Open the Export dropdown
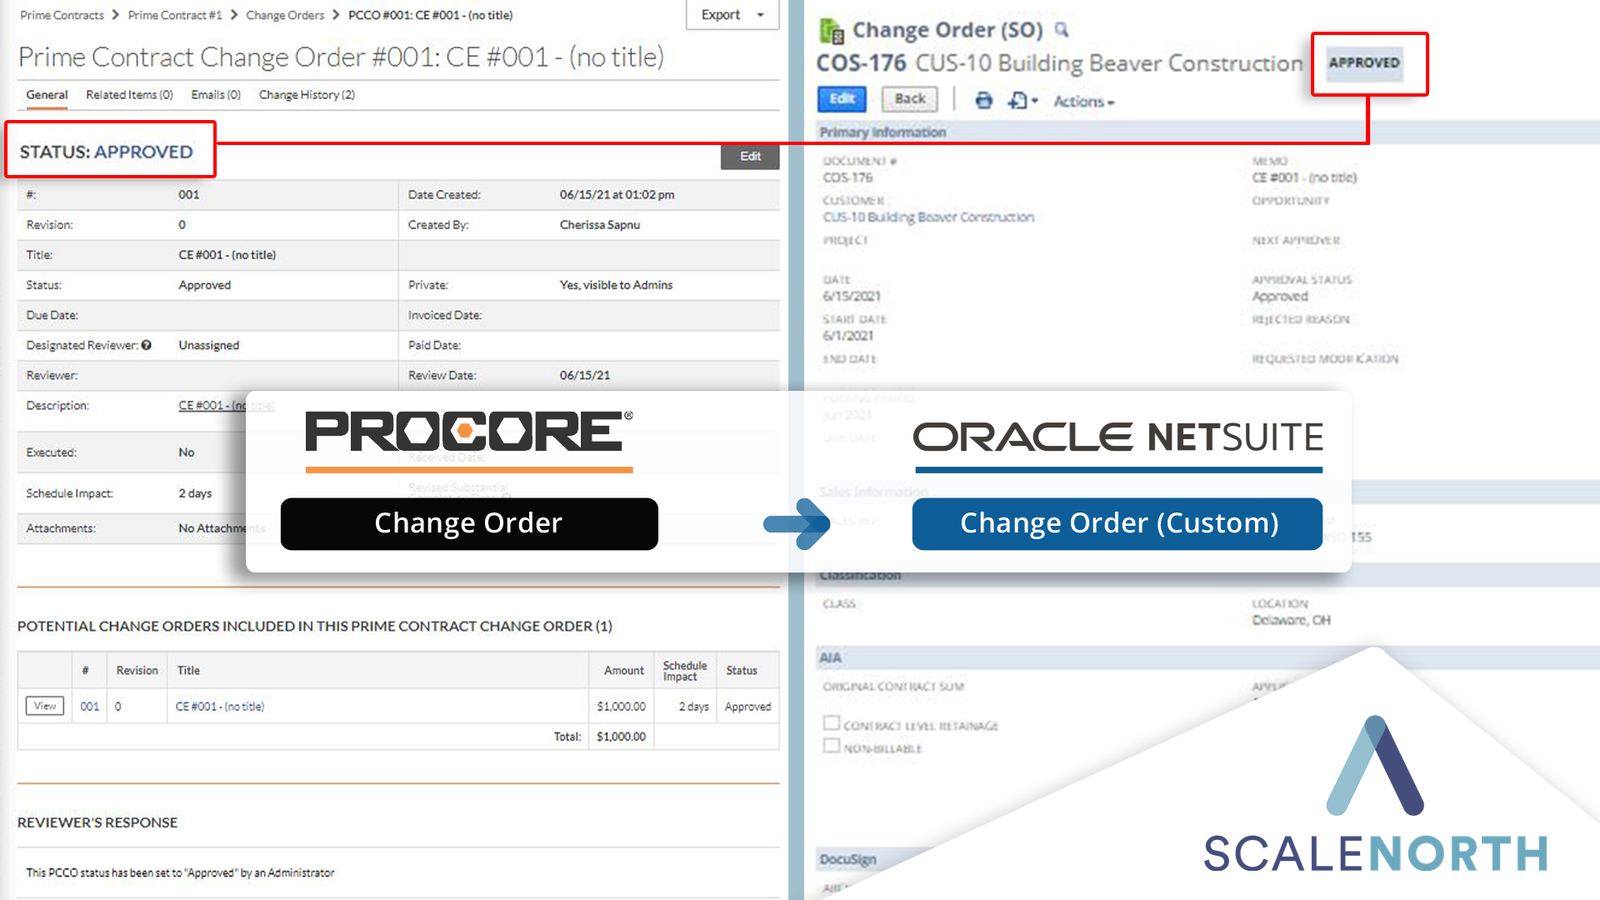 732,15
